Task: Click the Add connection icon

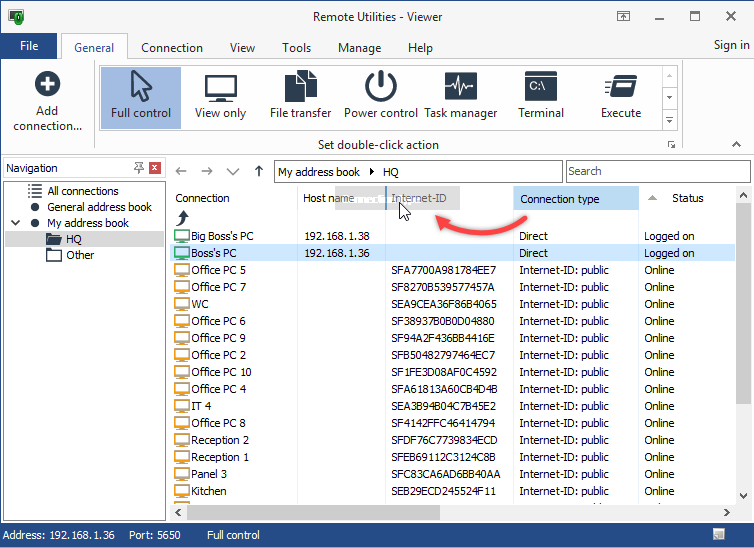Action: (x=47, y=84)
